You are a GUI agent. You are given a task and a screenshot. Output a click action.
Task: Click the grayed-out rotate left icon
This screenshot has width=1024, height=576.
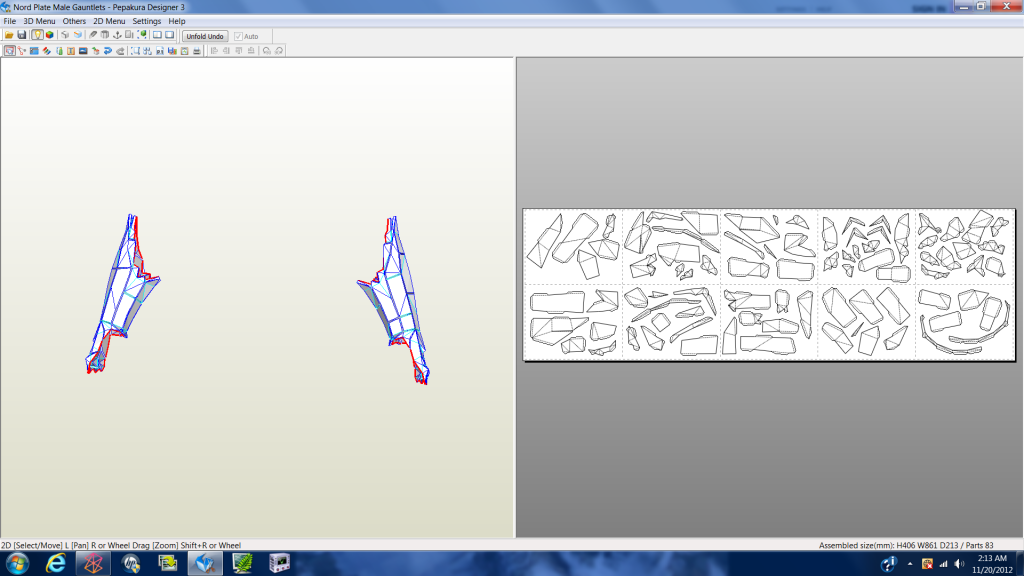266,51
